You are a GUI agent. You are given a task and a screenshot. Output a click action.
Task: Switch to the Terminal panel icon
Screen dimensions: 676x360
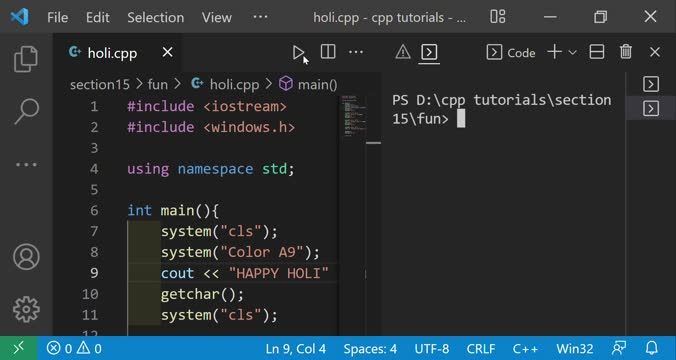[429, 53]
